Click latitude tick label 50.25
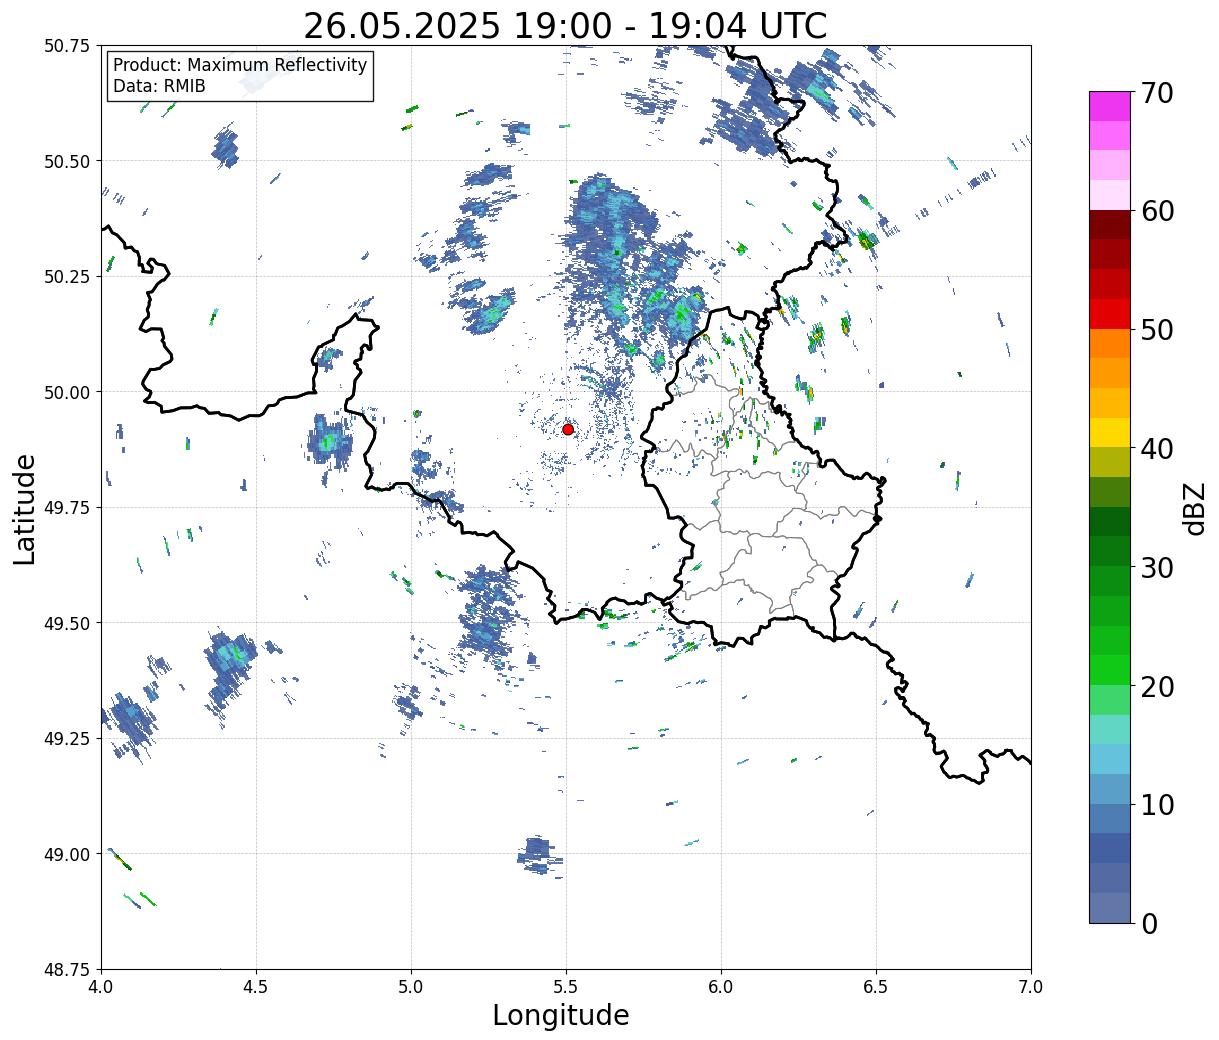This screenshot has height=1040, width=1219. [x=67, y=277]
